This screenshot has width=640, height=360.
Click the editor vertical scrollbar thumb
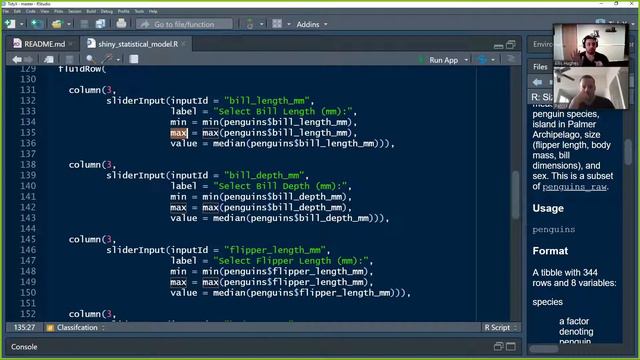click(516, 195)
